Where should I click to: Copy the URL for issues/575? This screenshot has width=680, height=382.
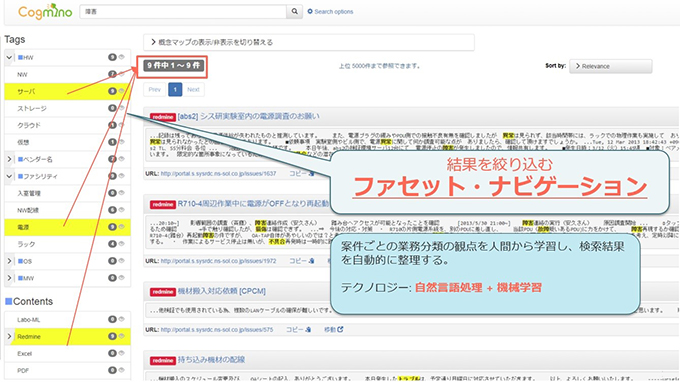coord(298,330)
